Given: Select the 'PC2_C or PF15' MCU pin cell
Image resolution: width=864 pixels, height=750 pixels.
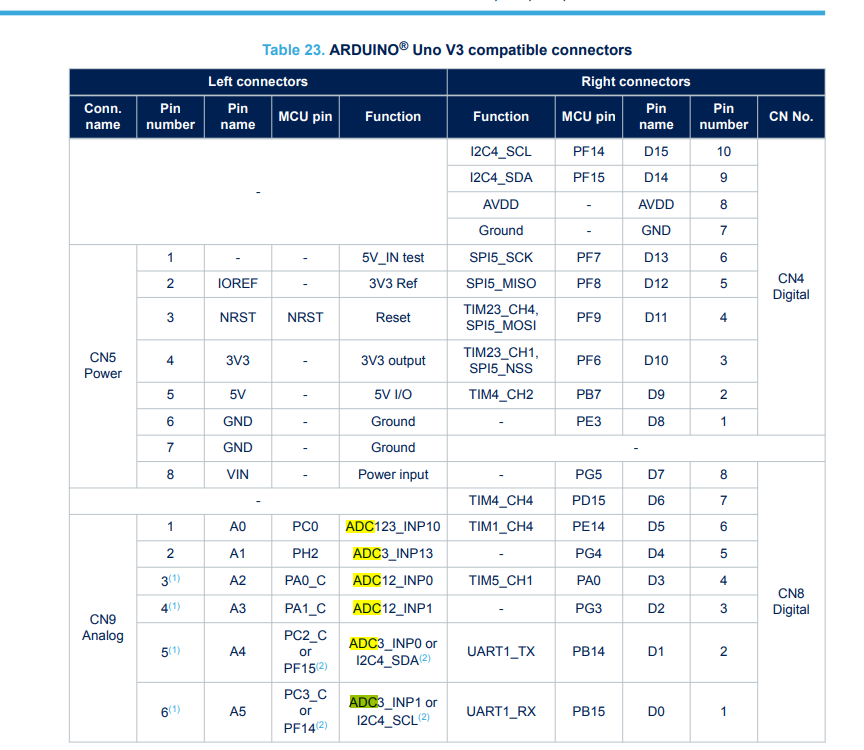Looking at the screenshot, I should point(305,652).
